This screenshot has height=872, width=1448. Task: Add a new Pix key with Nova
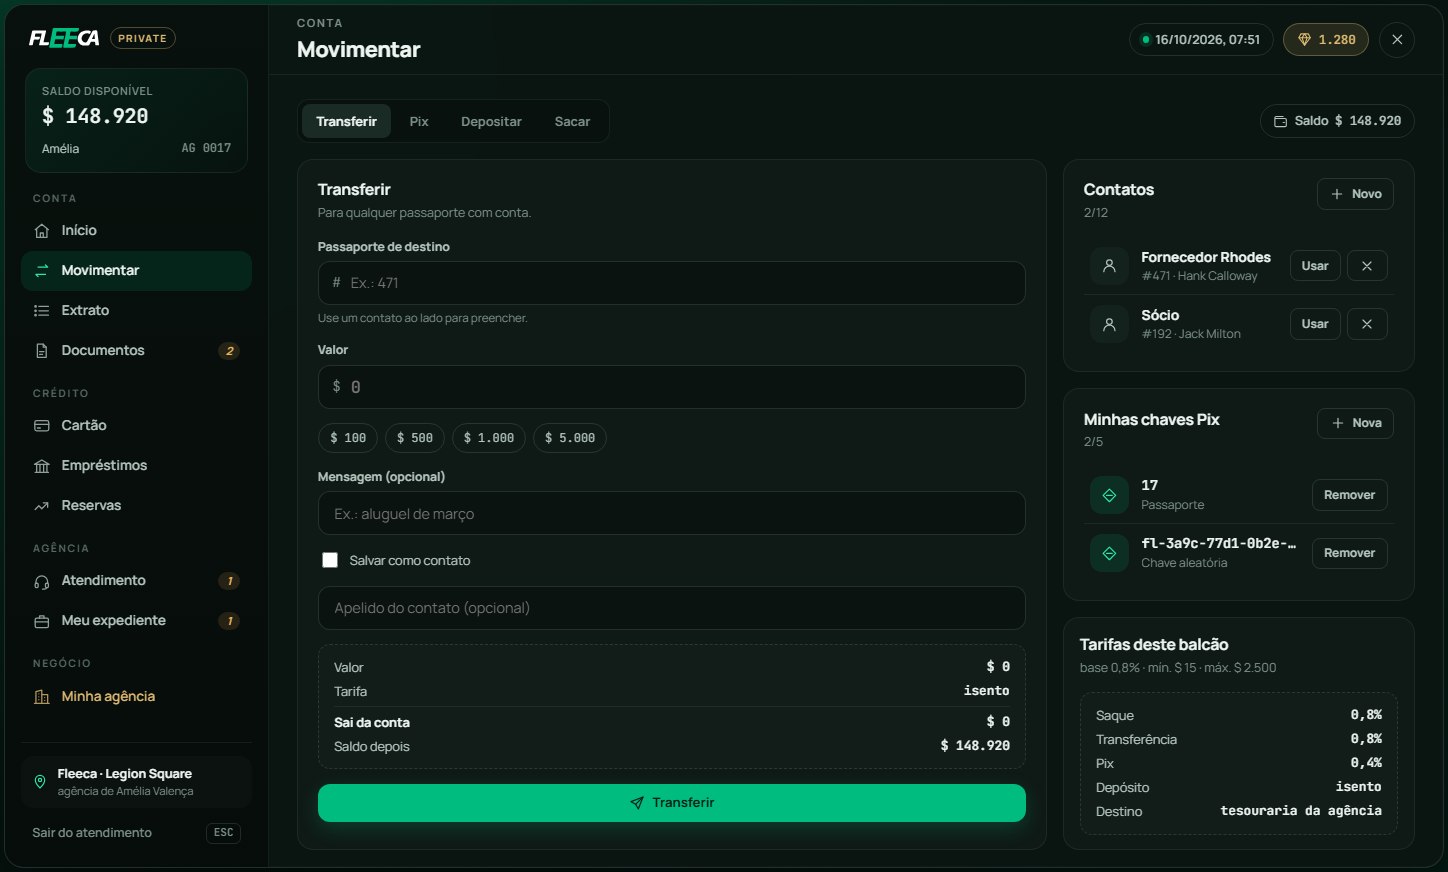pos(1355,423)
